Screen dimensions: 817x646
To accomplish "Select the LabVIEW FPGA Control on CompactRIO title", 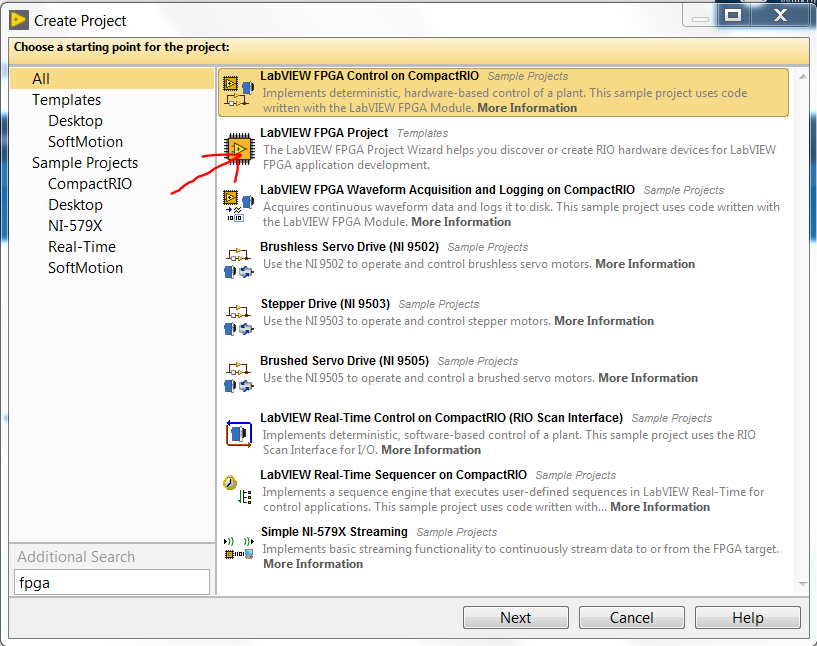I will tap(369, 76).
